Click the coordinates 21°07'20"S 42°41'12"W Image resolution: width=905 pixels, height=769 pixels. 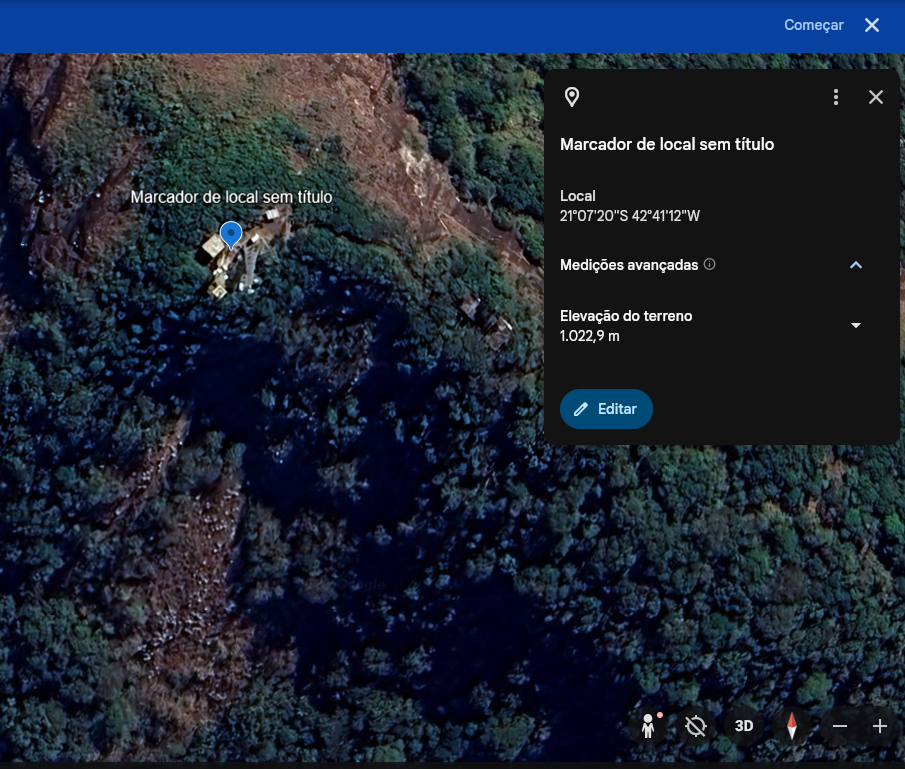point(630,215)
